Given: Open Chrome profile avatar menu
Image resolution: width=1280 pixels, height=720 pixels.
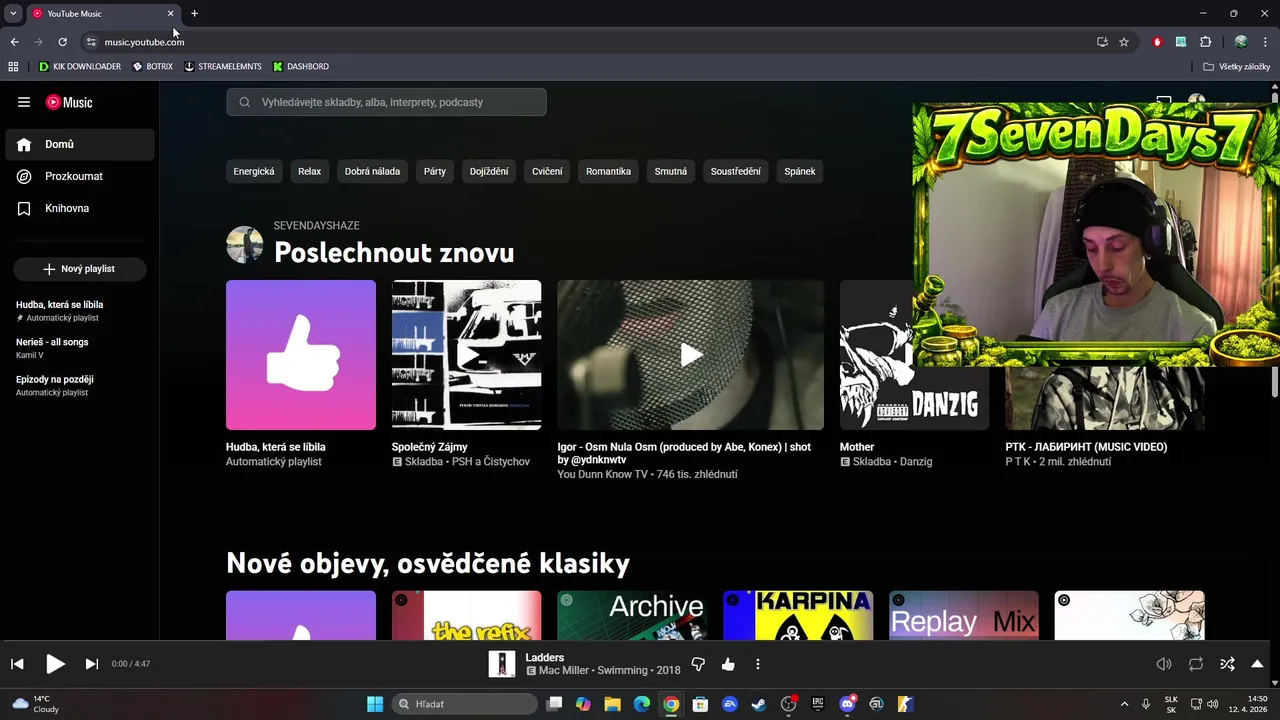Looking at the screenshot, I should [x=1241, y=42].
